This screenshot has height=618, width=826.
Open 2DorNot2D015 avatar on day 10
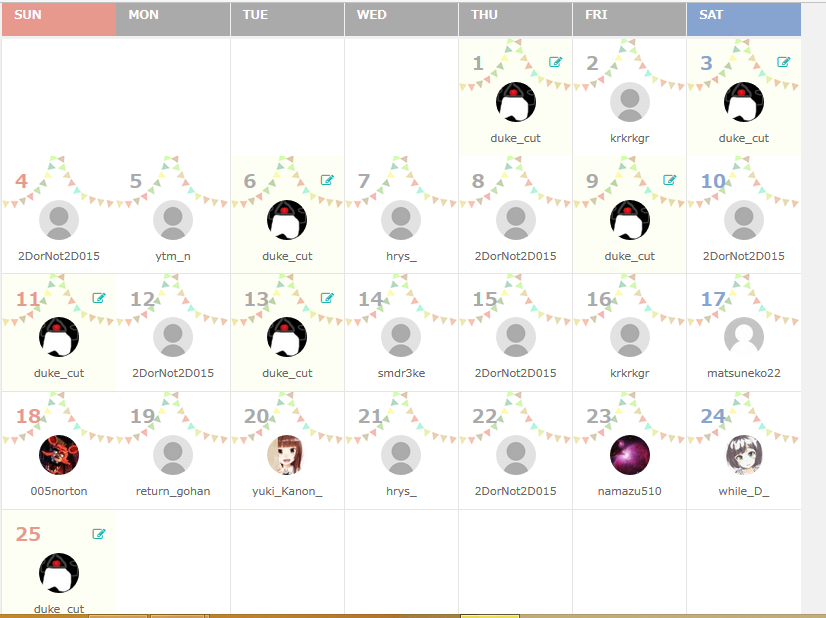744,220
